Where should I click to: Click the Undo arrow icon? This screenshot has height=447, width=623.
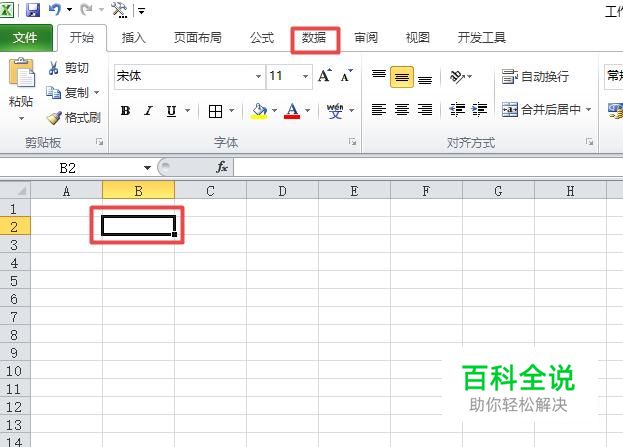pos(55,9)
